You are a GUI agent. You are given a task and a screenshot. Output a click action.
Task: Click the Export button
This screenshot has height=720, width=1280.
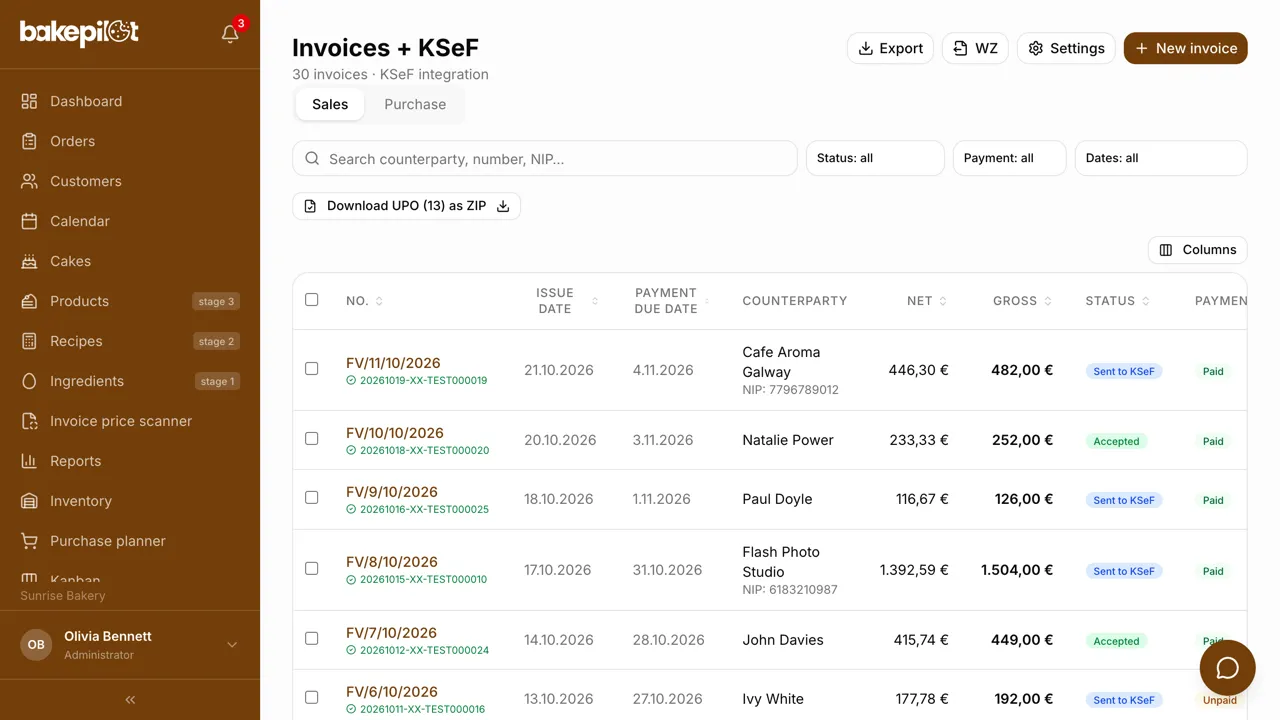[x=890, y=48]
